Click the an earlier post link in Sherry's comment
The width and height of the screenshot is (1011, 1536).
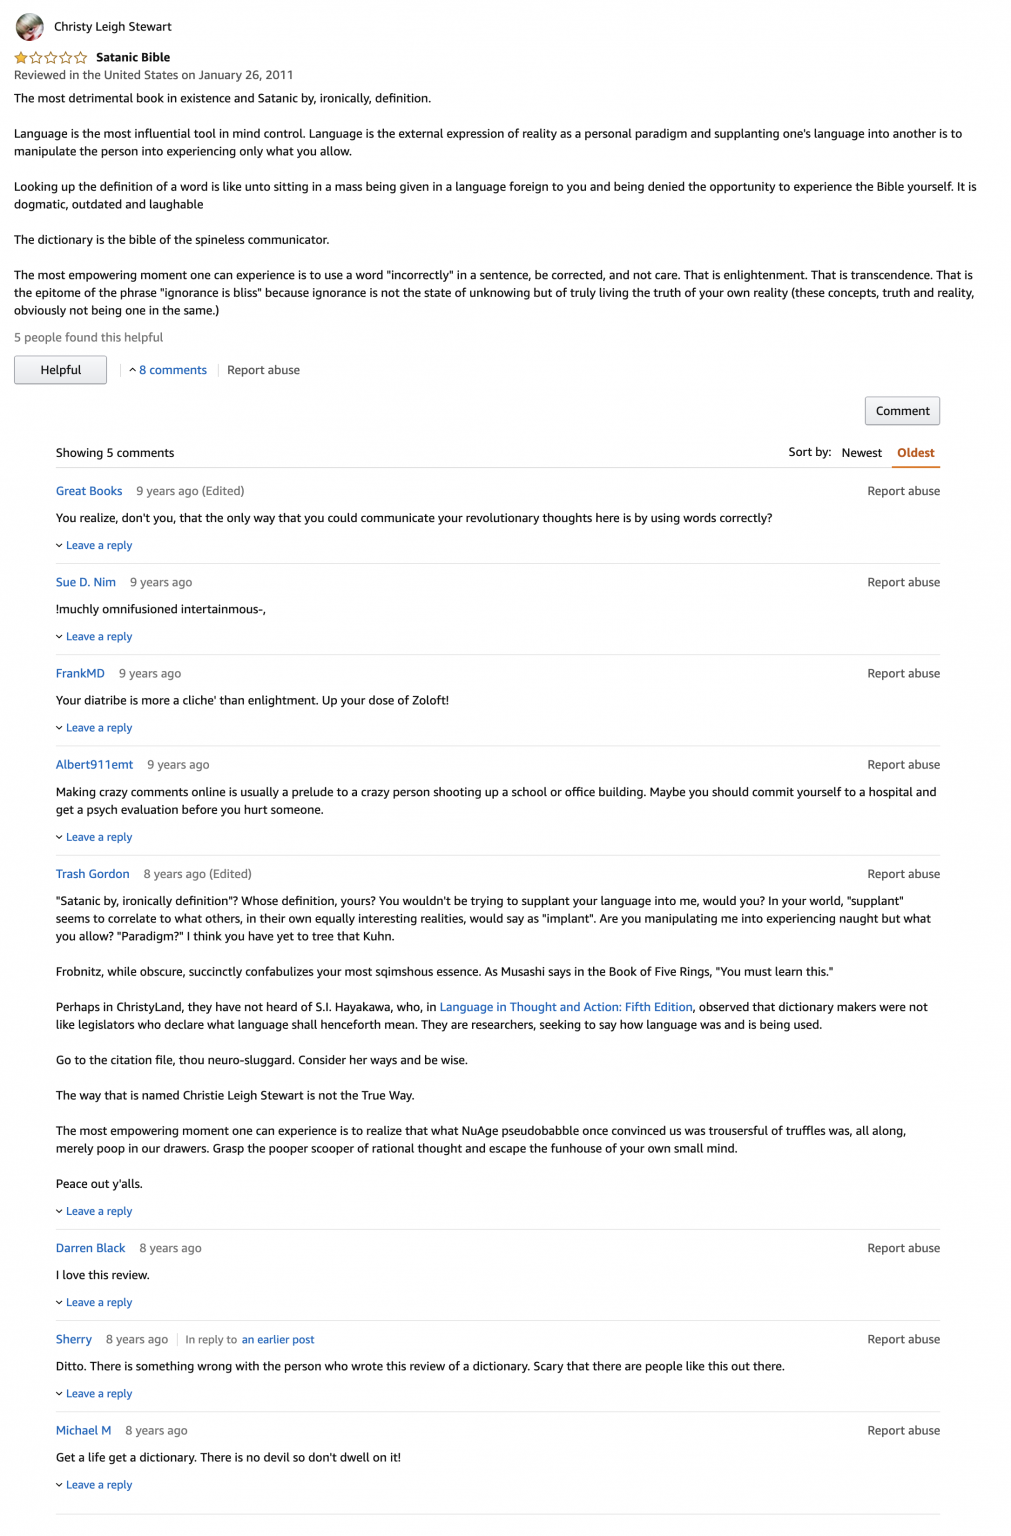[277, 1339]
